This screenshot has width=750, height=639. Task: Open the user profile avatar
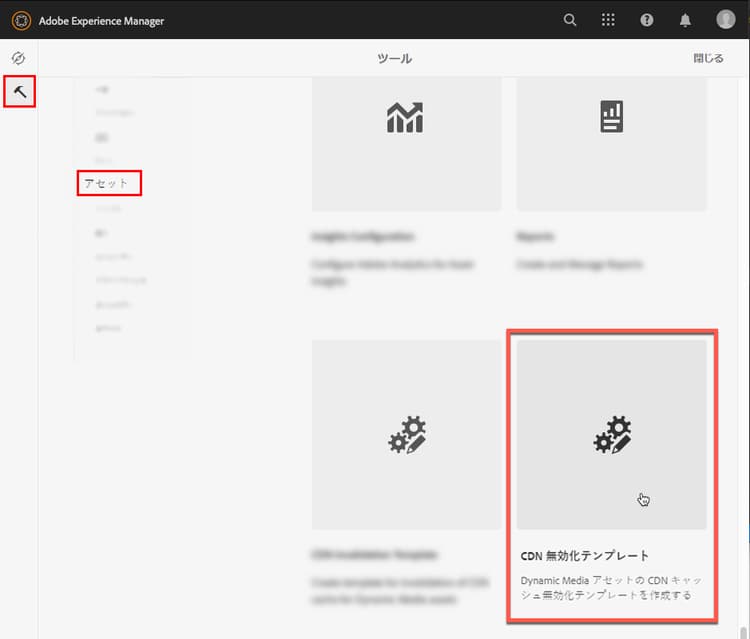click(x=726, y=20)
